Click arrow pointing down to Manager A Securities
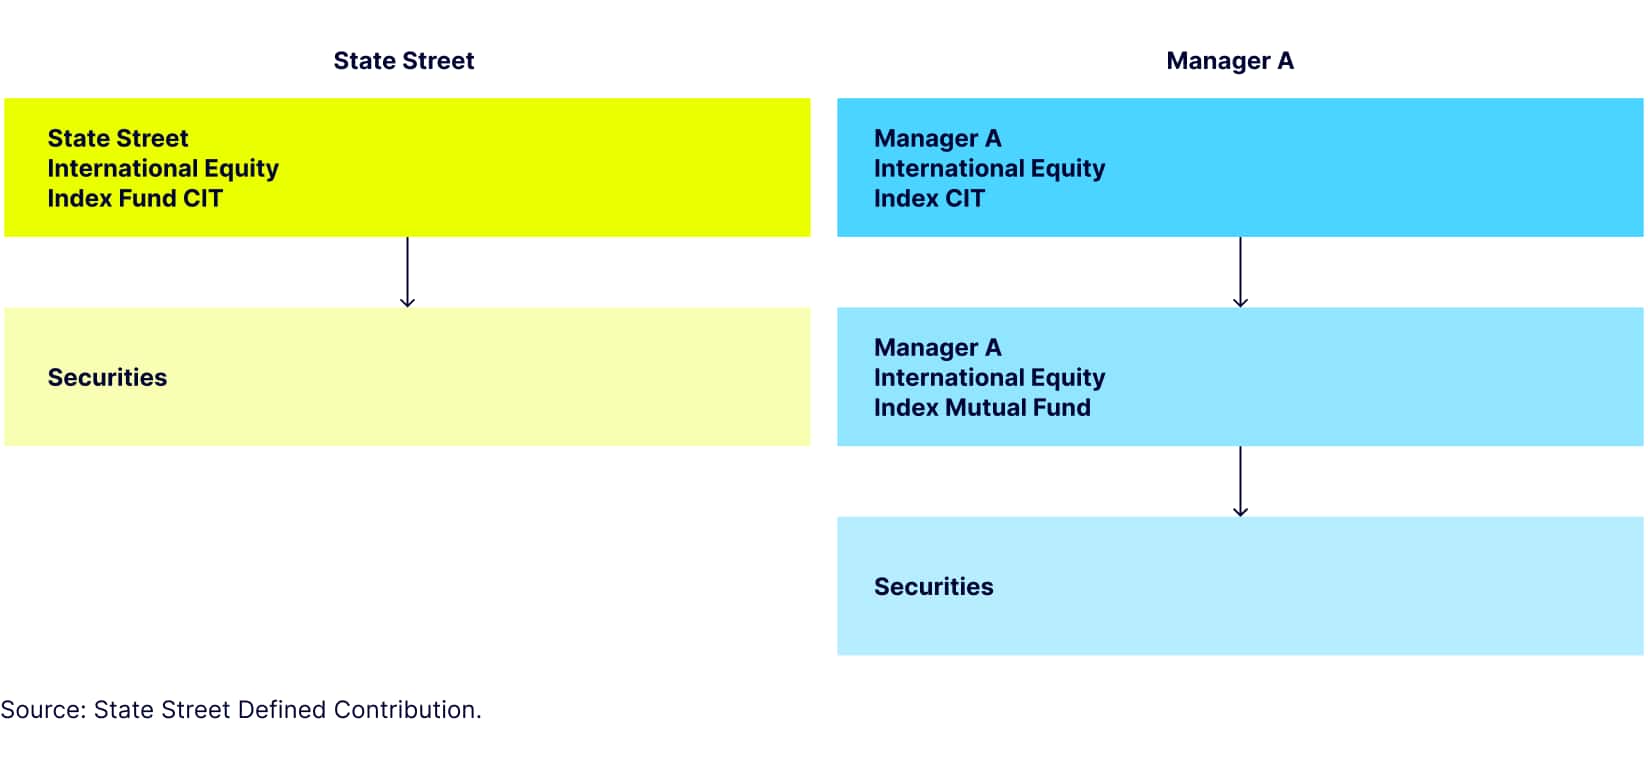Screen dimensions: 1648x772 pyautogui.click(x=1240, y=481)
